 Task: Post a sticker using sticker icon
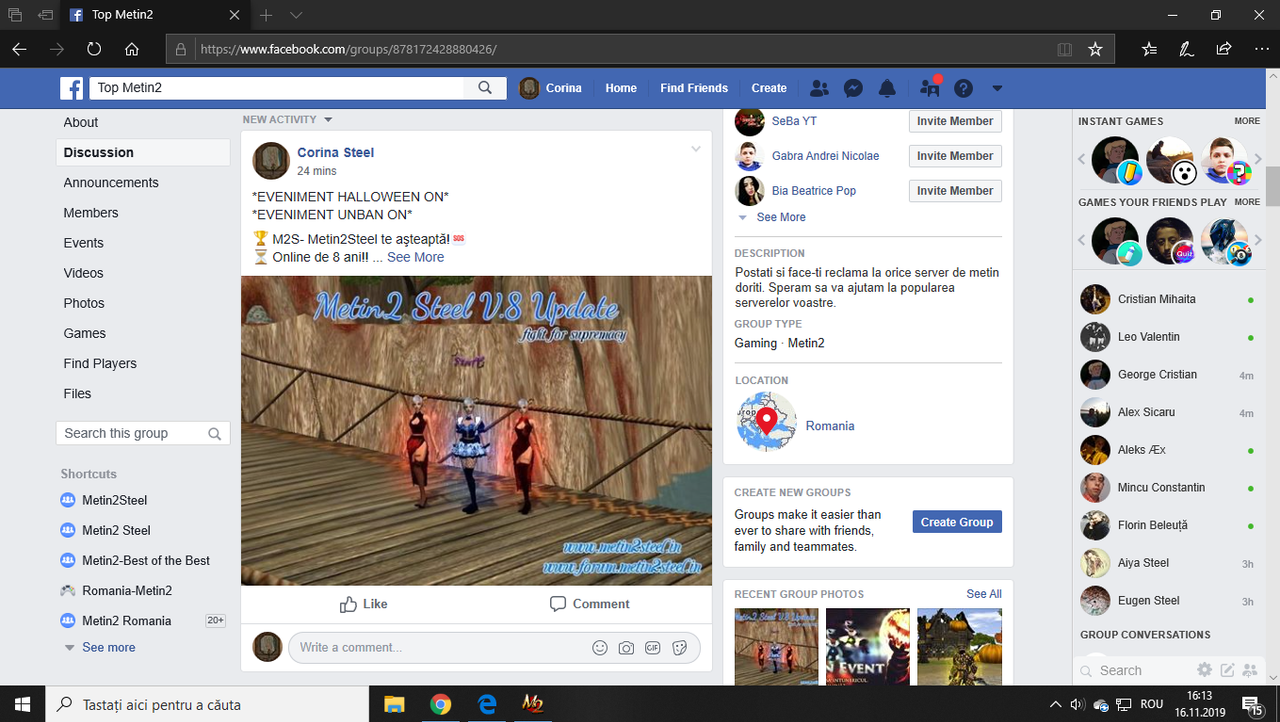coord(679,647)
